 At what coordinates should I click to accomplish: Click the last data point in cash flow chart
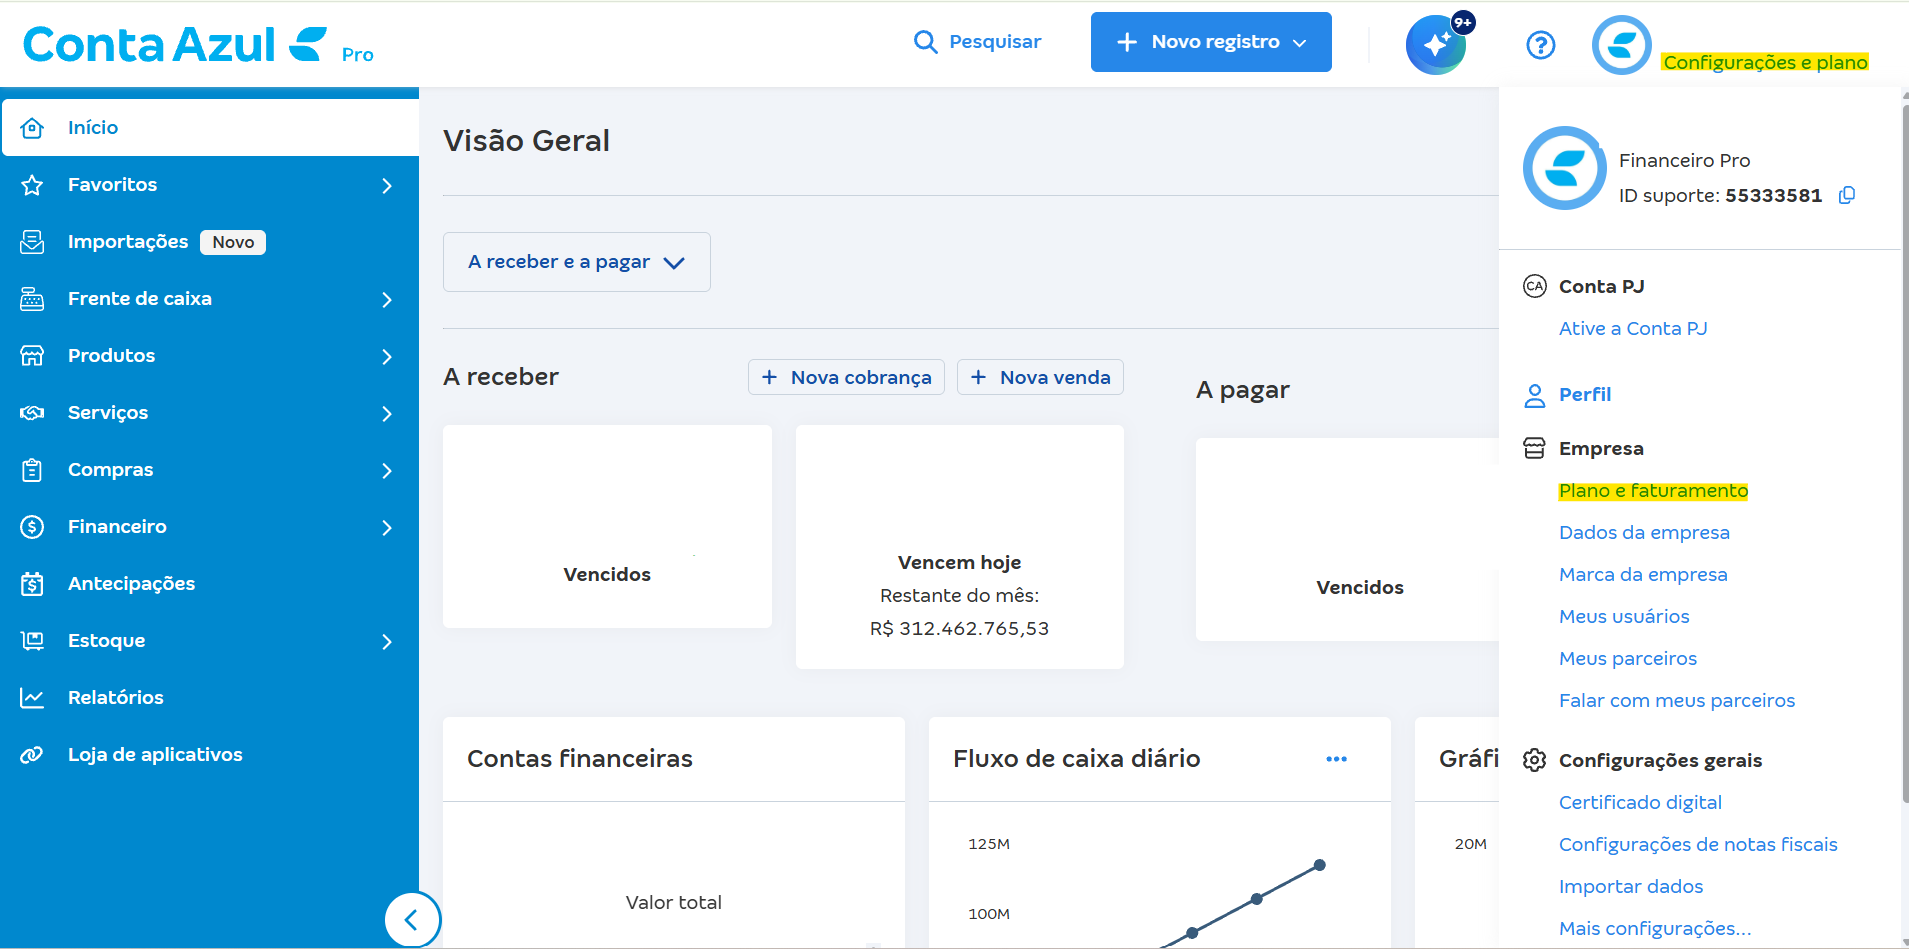(1320, 865)
